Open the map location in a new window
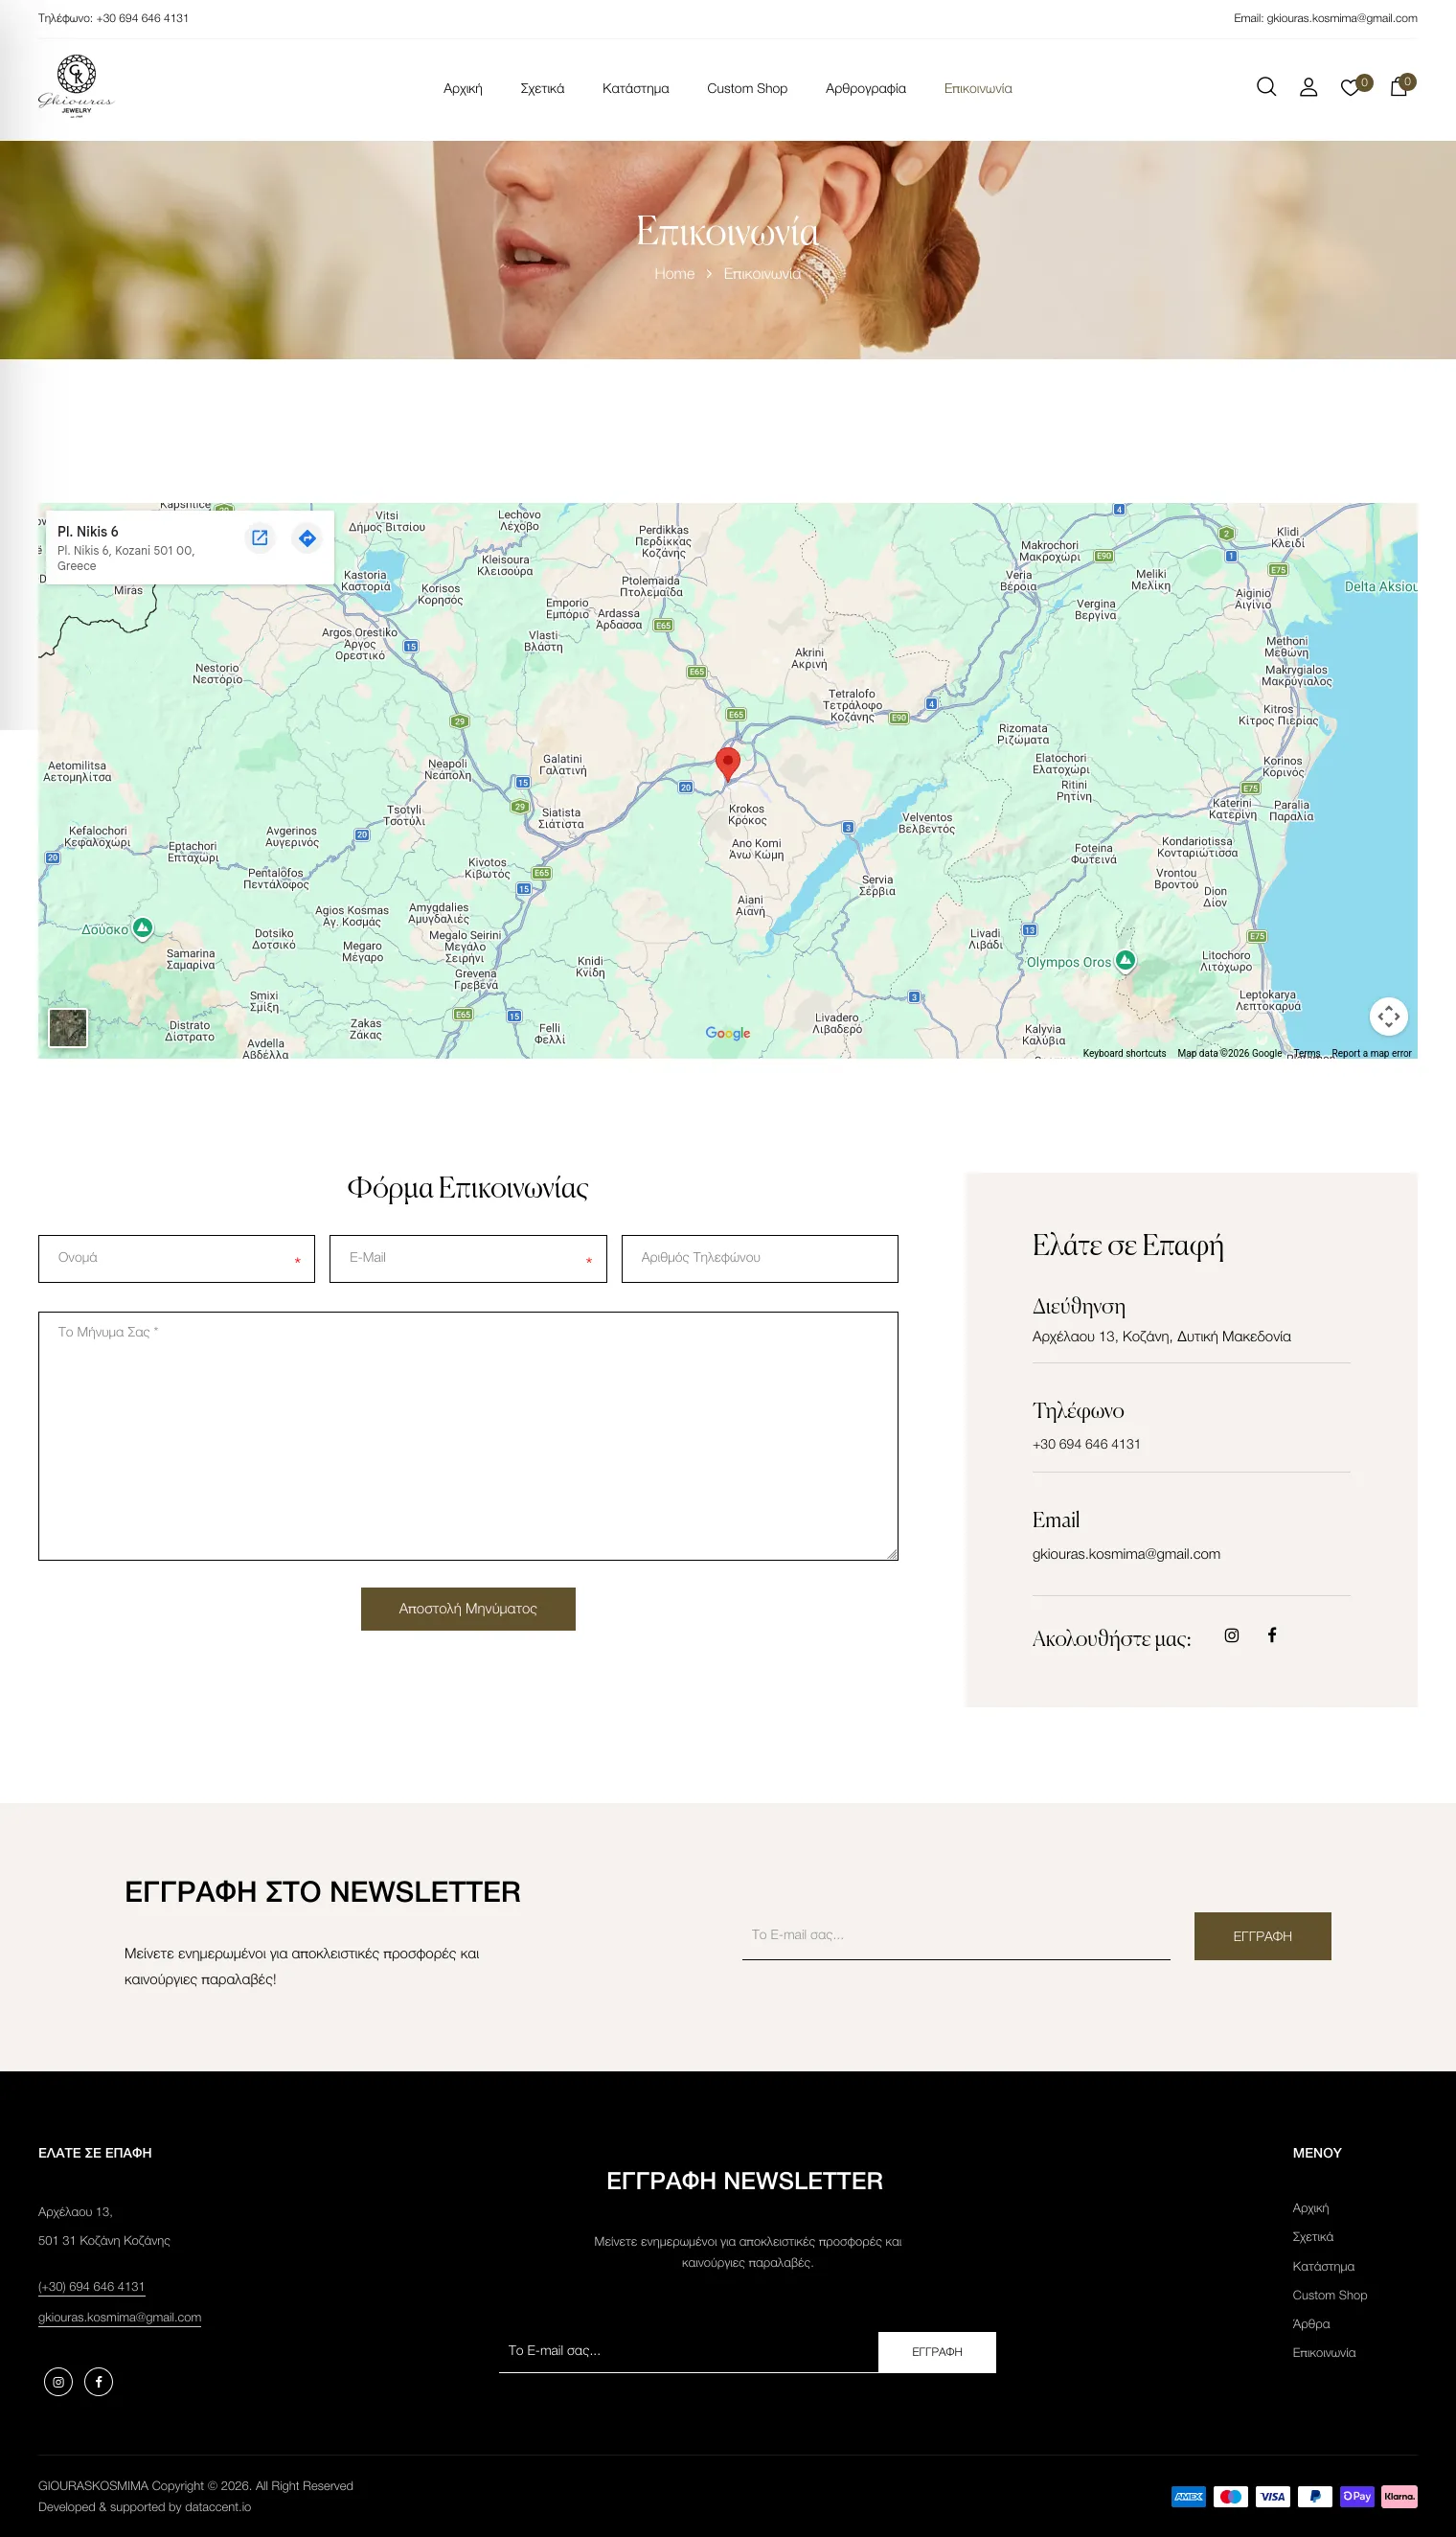This screenshot has width=1456, height=2537. [260, 538]
